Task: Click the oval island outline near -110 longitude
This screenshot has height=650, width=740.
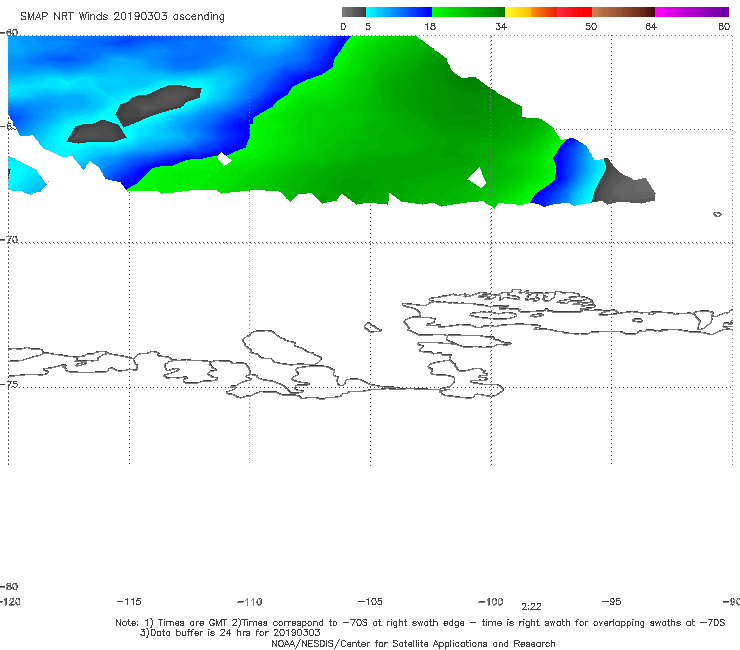Action: (x=281, y=347)
